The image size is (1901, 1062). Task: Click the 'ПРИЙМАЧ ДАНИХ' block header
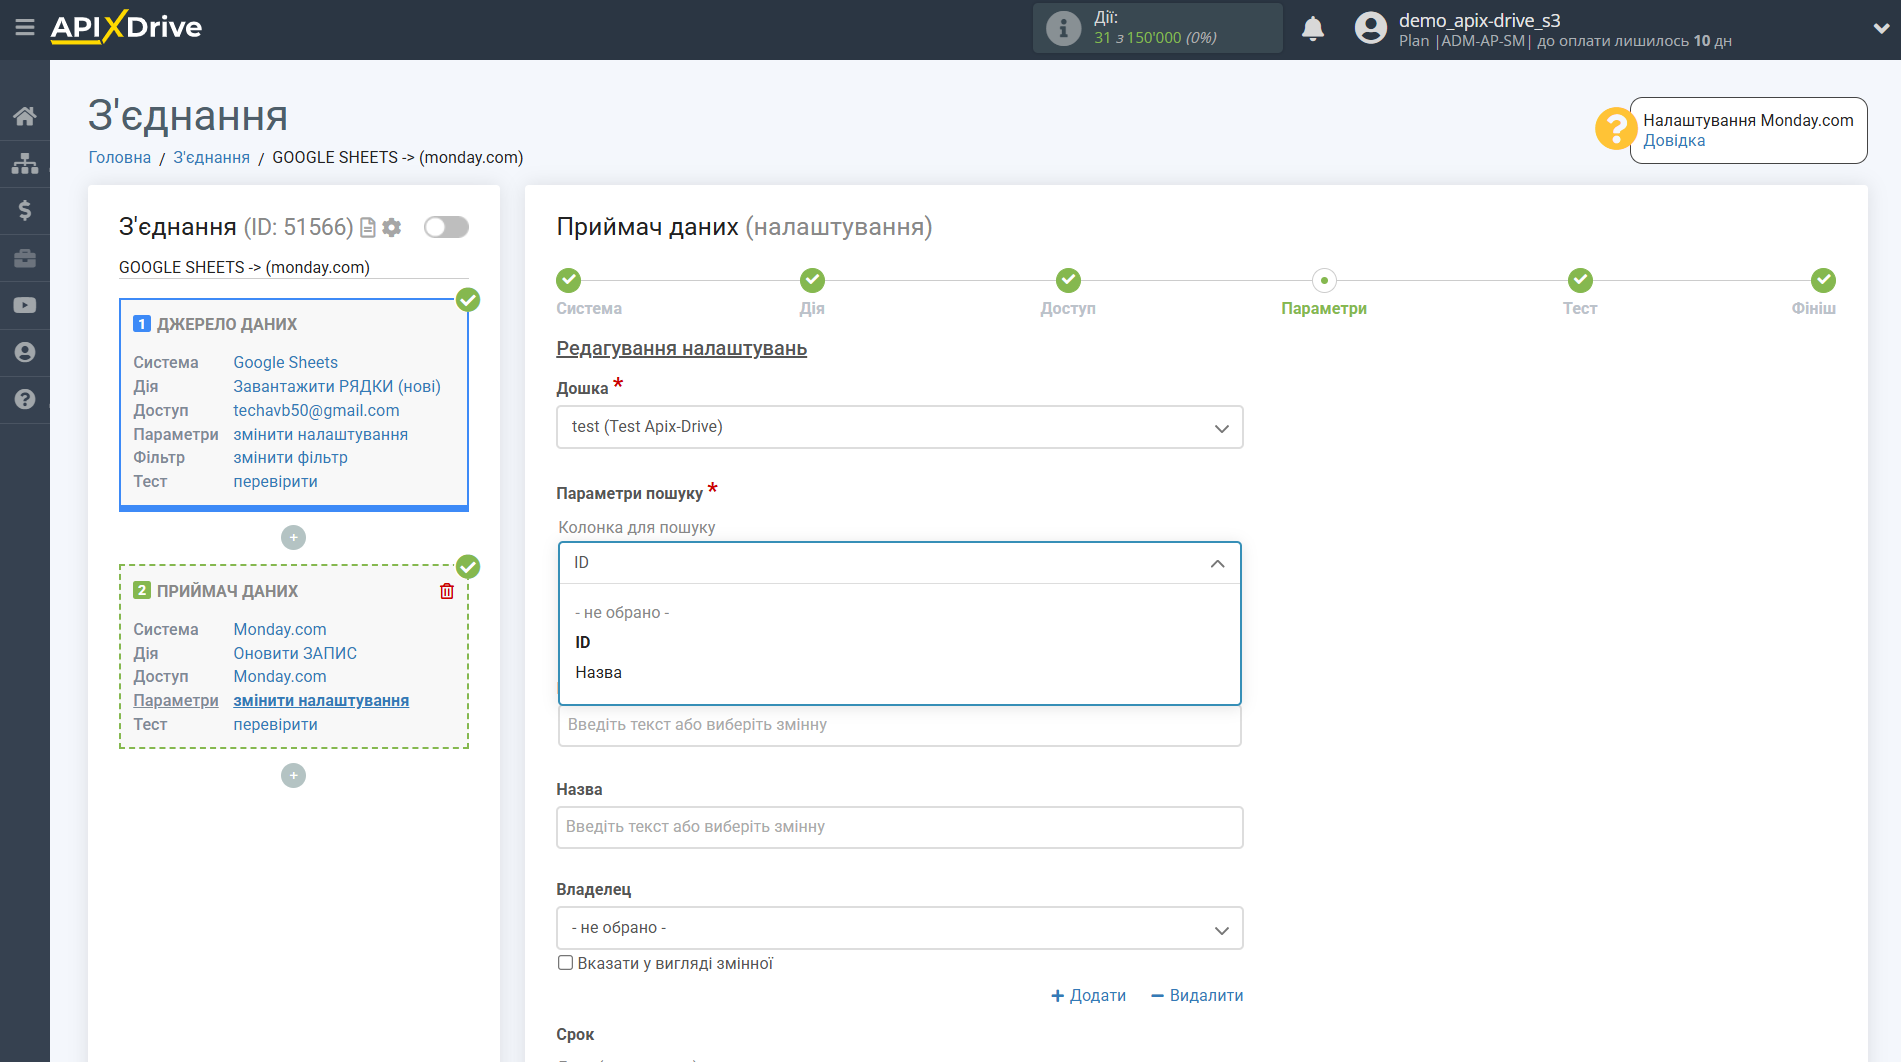[227, 591]
